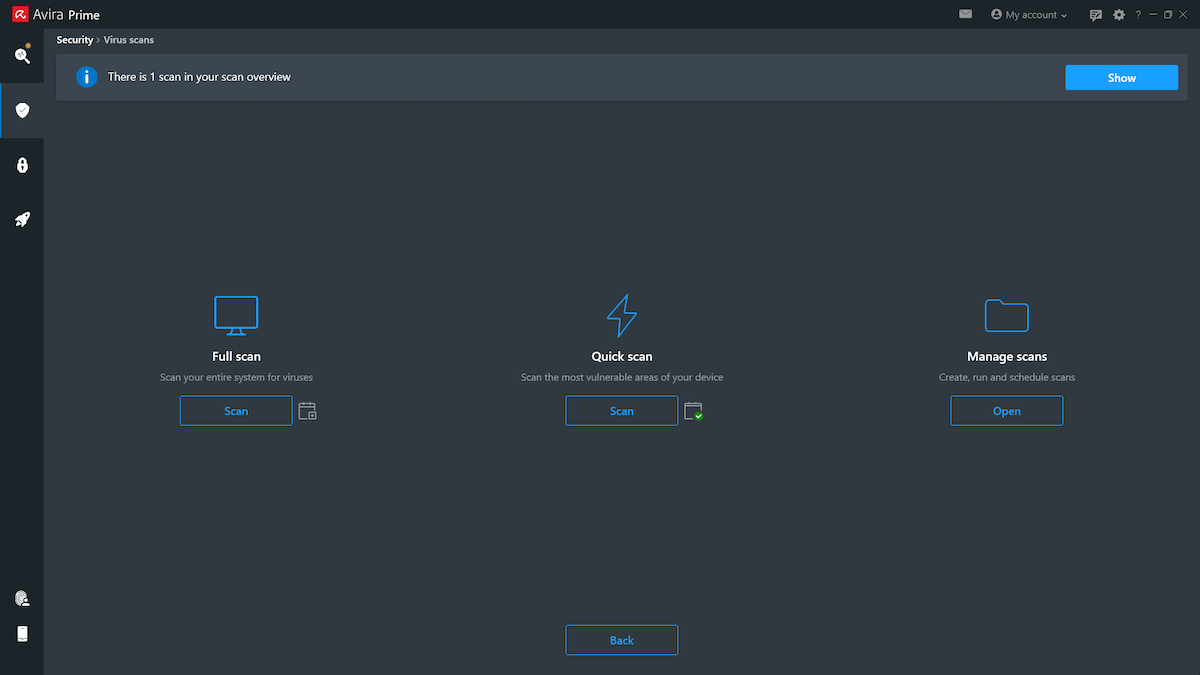Show the scan overview

click(x=1121, y=77)
